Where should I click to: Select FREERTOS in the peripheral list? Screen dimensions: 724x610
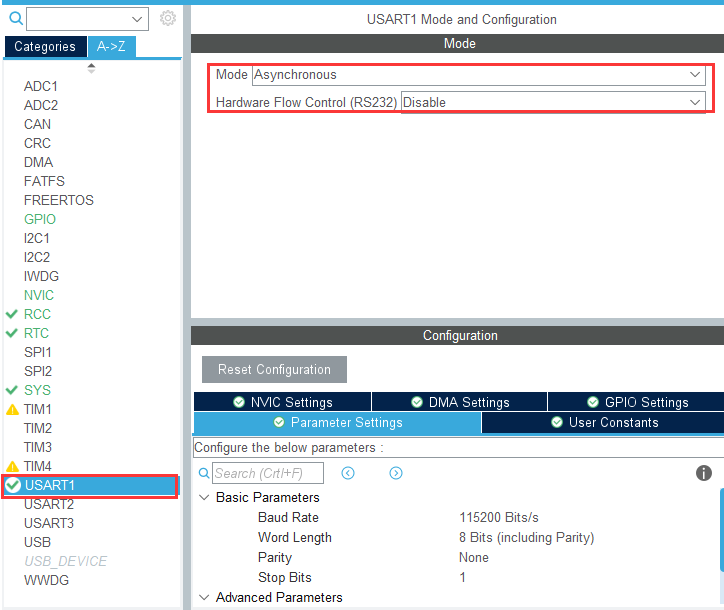[59, 200]
